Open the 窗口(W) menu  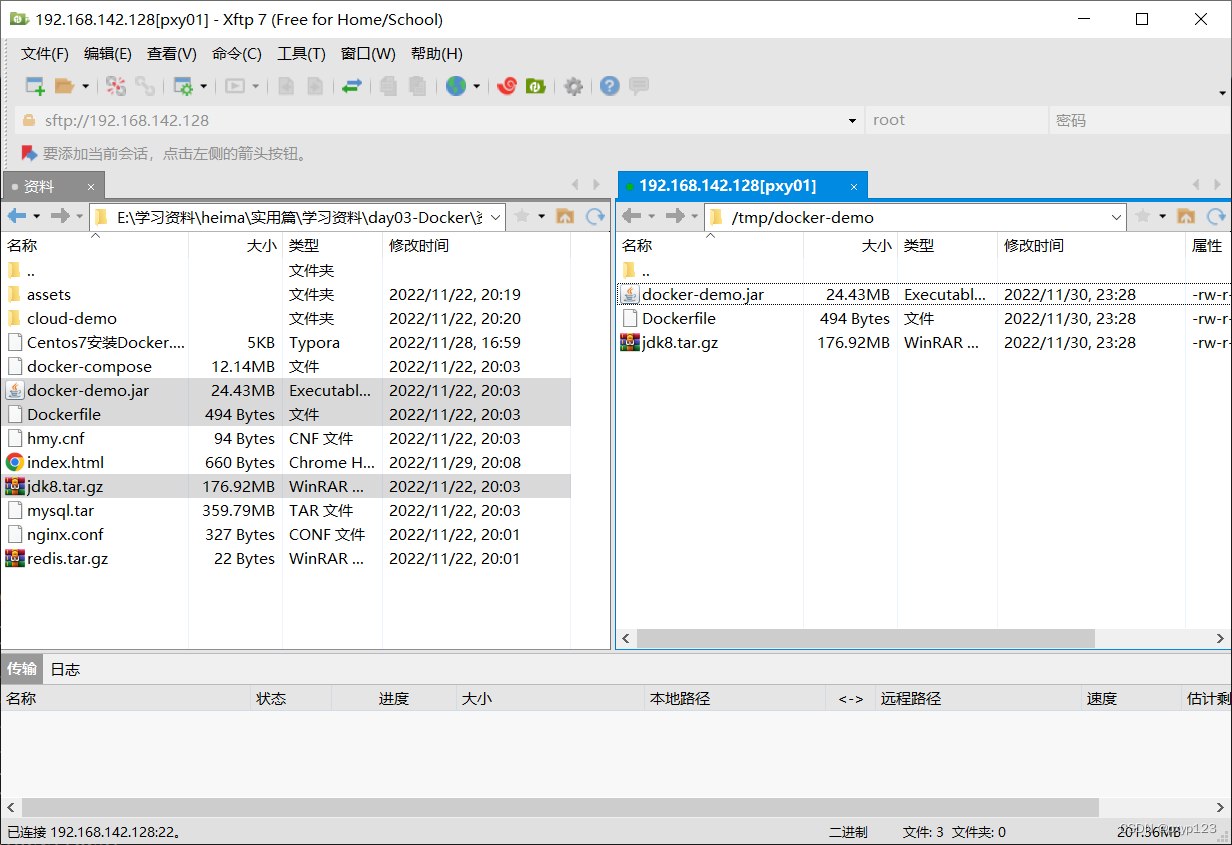[368, 54]
